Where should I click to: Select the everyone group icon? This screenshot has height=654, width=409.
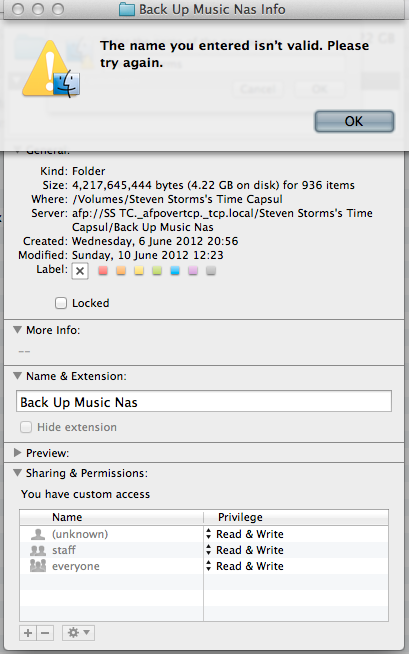coord(38,566)
